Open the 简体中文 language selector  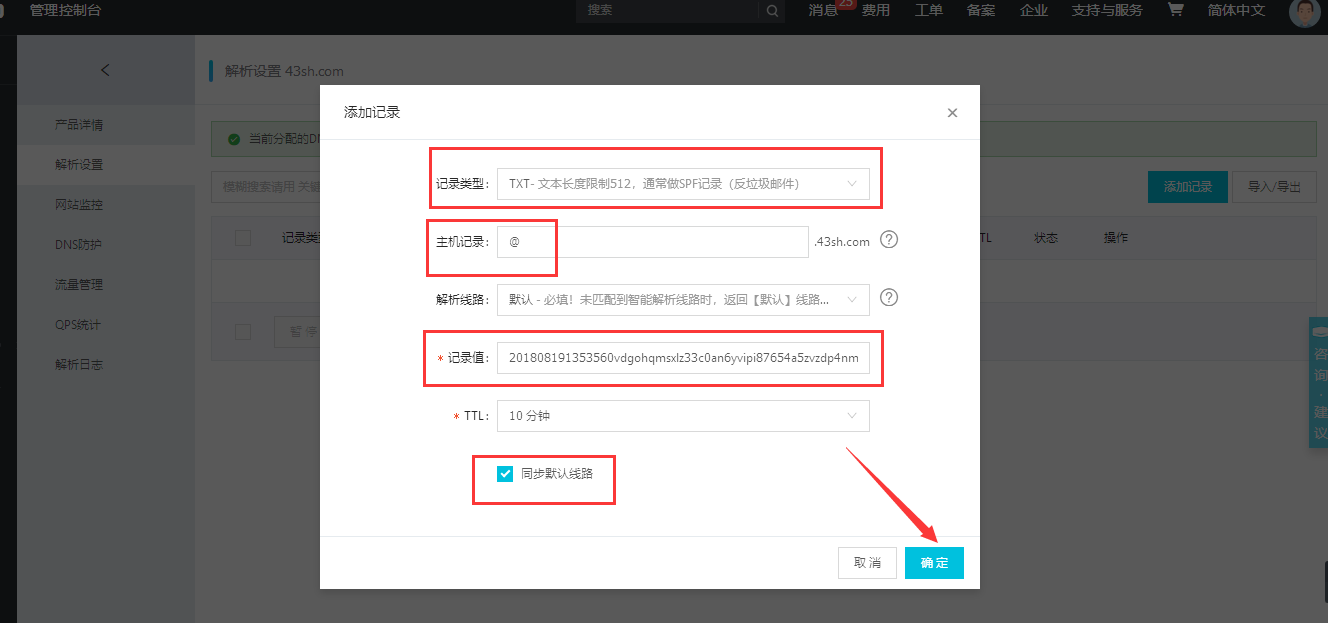click(1236, 10)
